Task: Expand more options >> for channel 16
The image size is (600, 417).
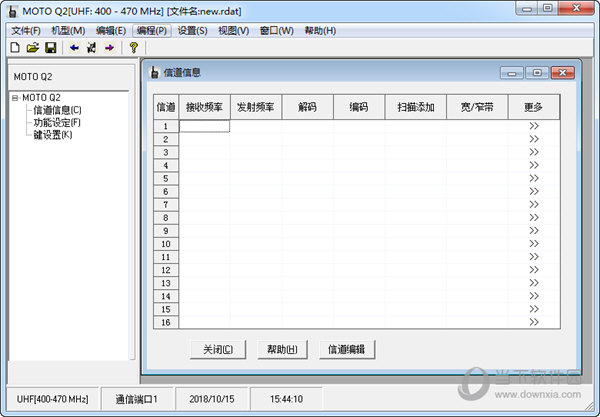Action: pyautogui.click(x=534, y=322)
